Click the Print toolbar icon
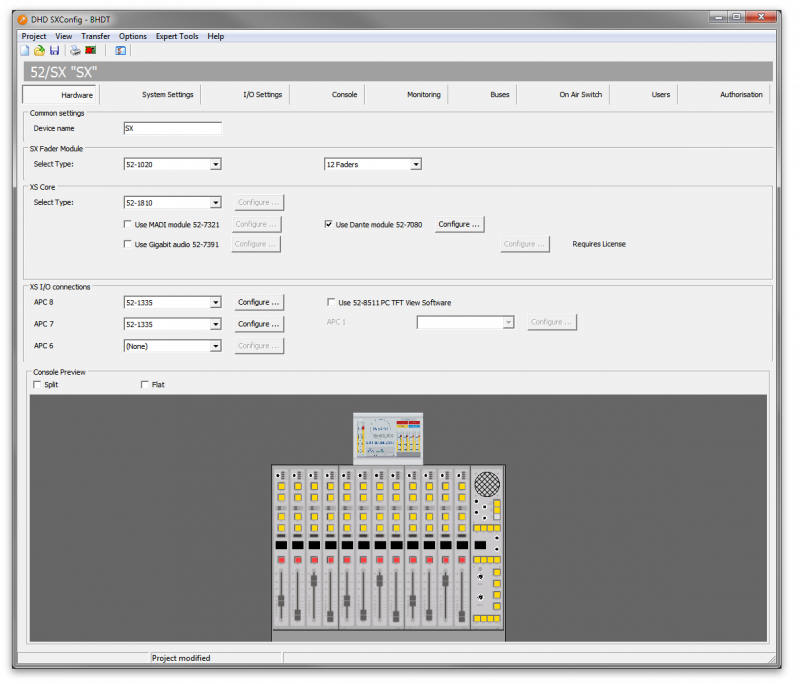 pyautogui.click(x=76, y=50)
